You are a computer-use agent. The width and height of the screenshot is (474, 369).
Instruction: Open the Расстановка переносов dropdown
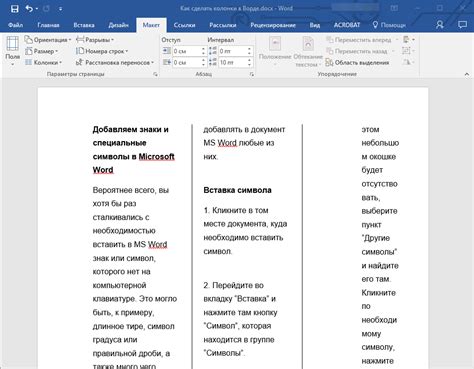tap(115, 62)
